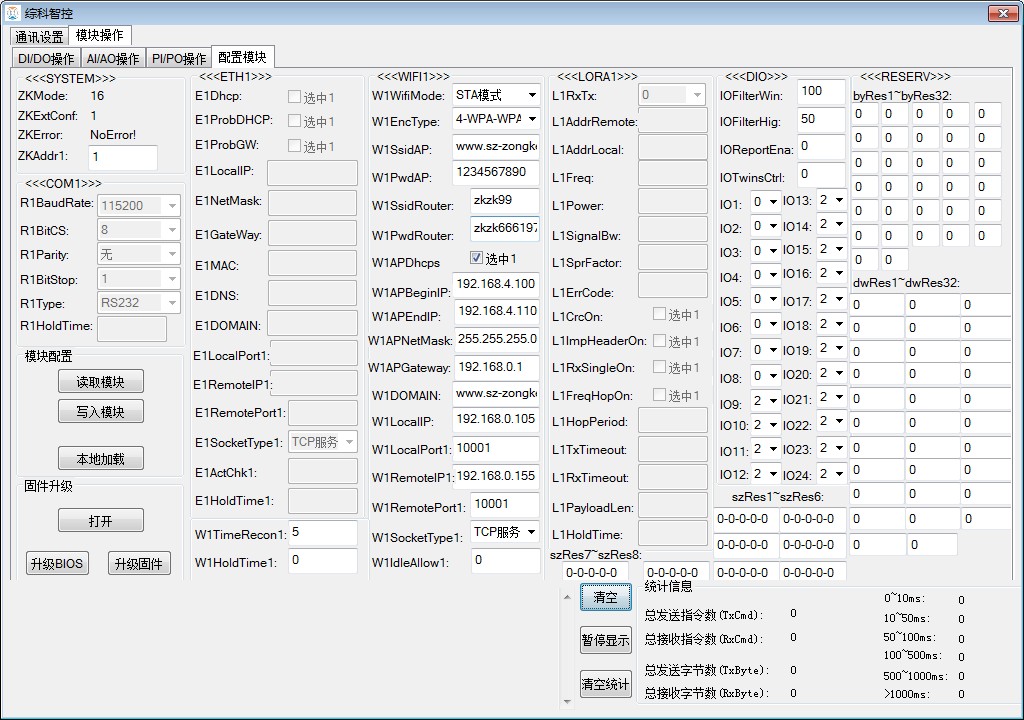This screenshot has height=720, width=1024.
Task: Click the ZKAddr1 input field
Action: tap(122, 157)
